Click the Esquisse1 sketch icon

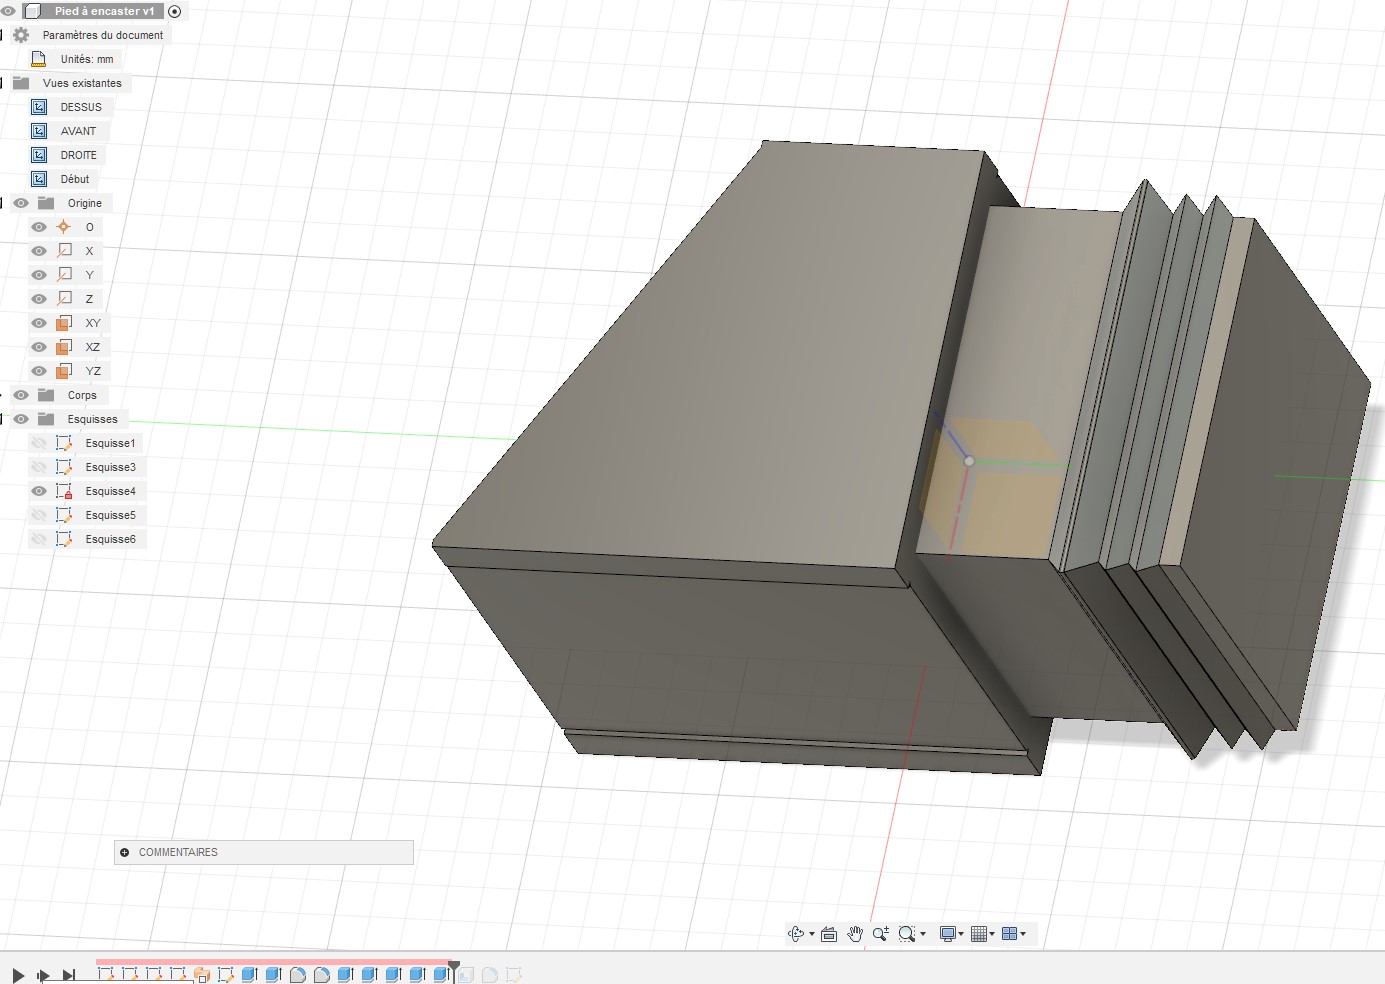[64, 443]
